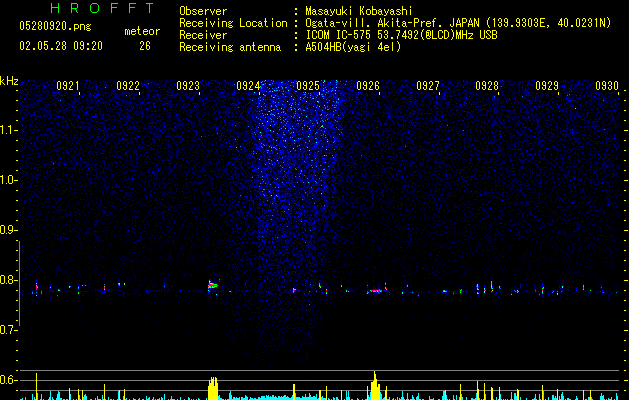Click the 0926 time marker
This screenshot has height=400, width=629.
(x=368, y=86)
